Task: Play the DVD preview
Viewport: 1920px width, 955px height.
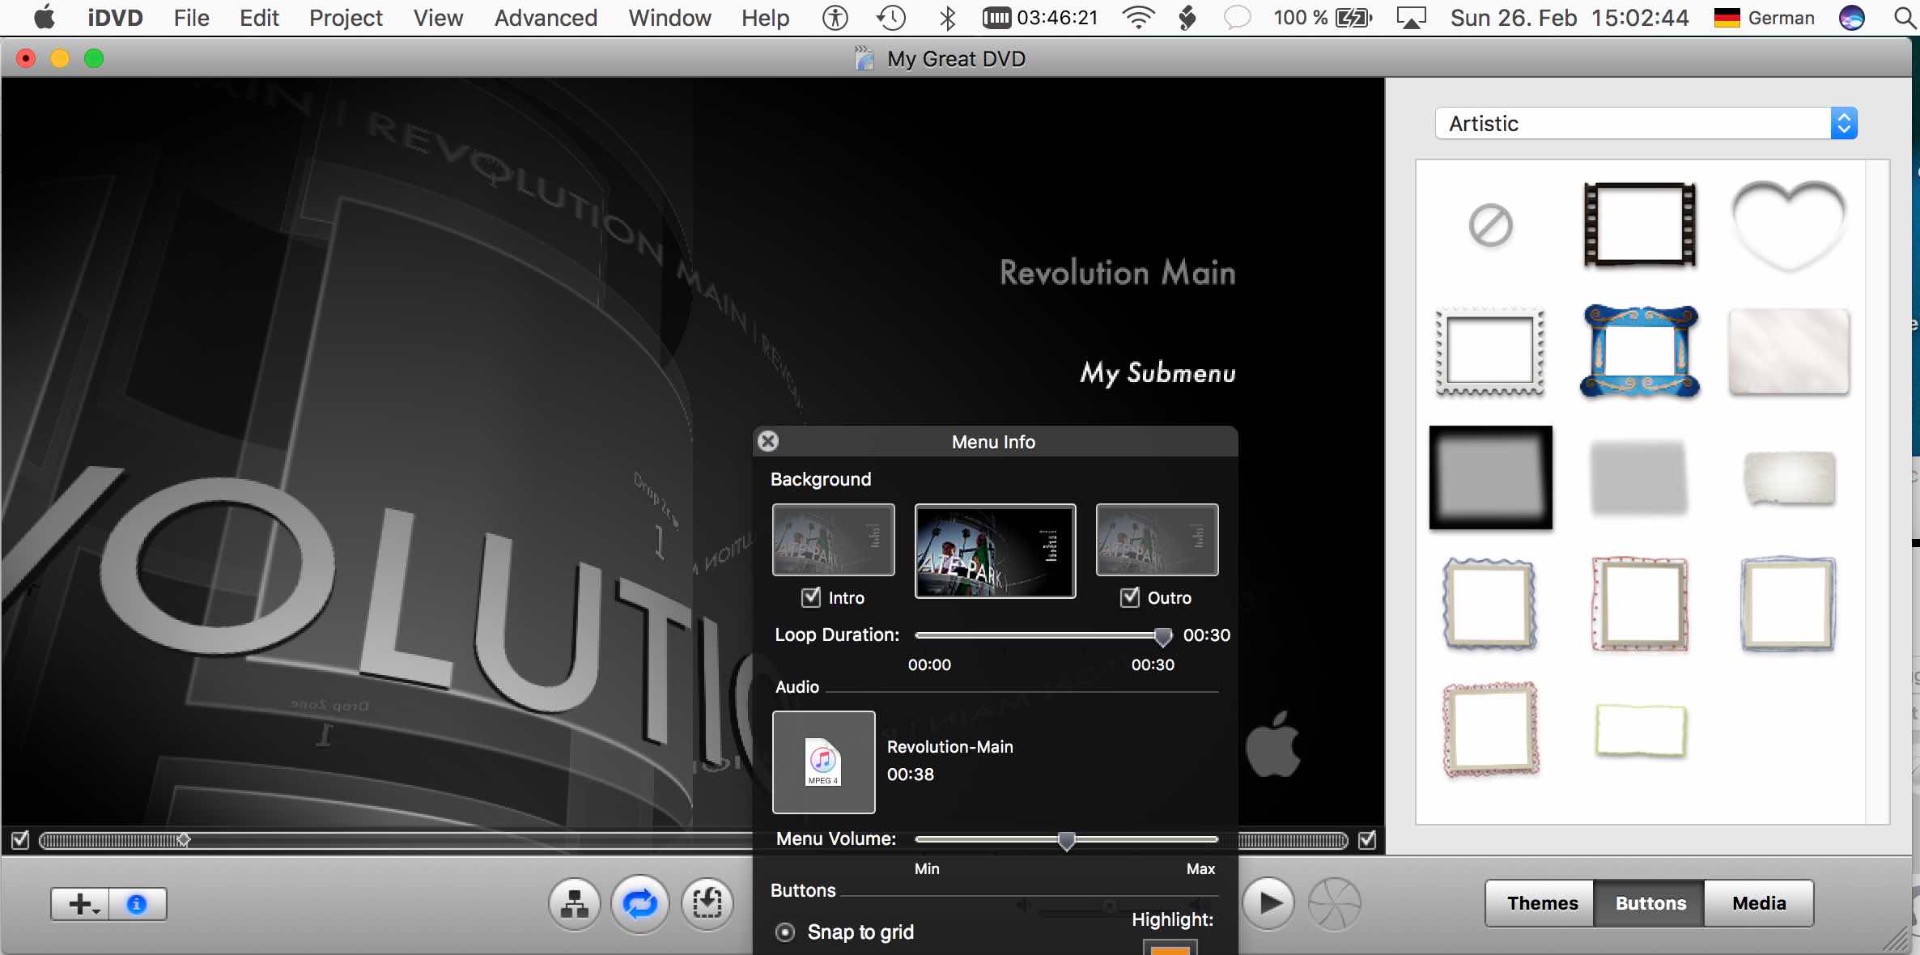Action: [x=1269, y=904]
